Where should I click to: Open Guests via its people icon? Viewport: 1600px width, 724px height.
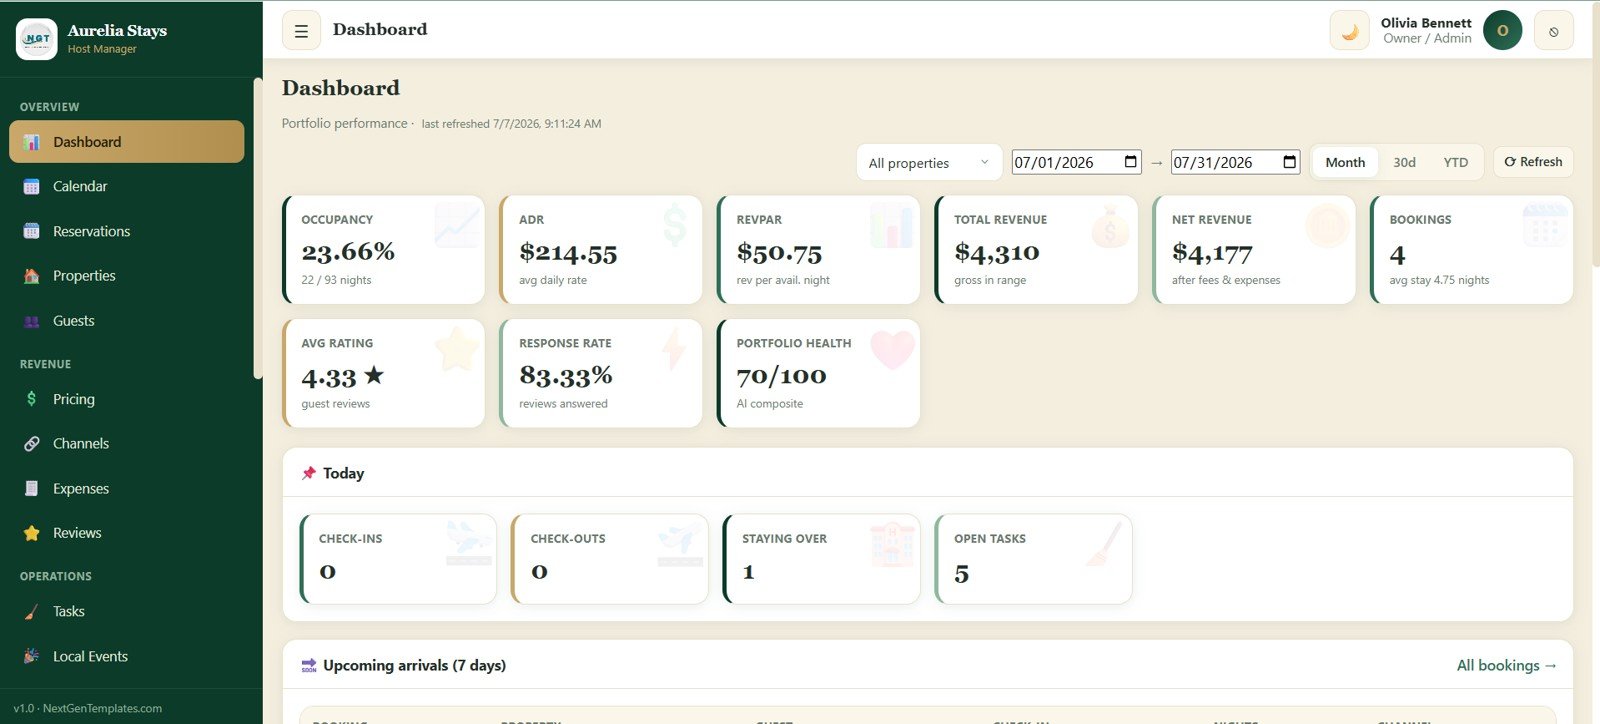pos(32,321)
